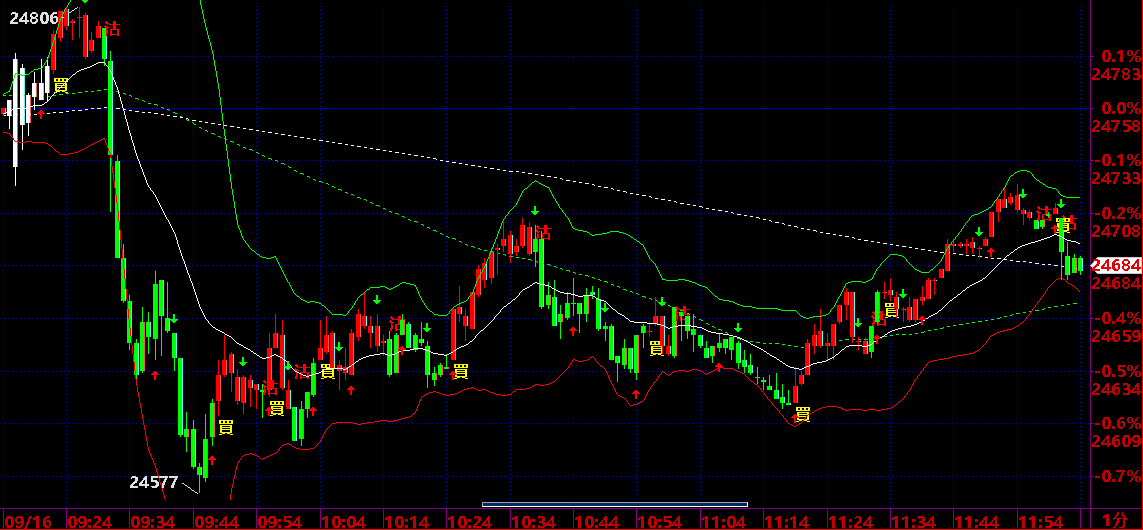The image size is (1143, 530).
Task: Click the 買 marker at 10:24 candle
Action: tap(461, 371)
